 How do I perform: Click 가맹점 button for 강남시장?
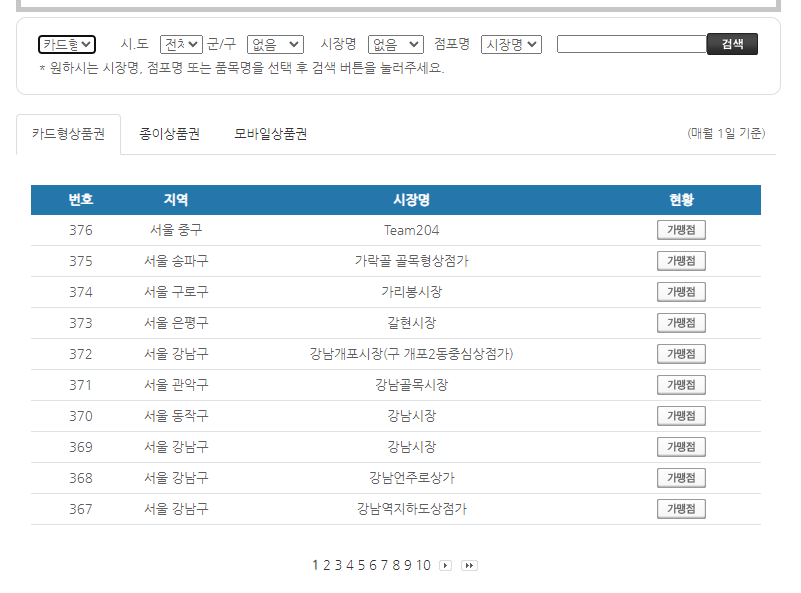tap(680, 415)
